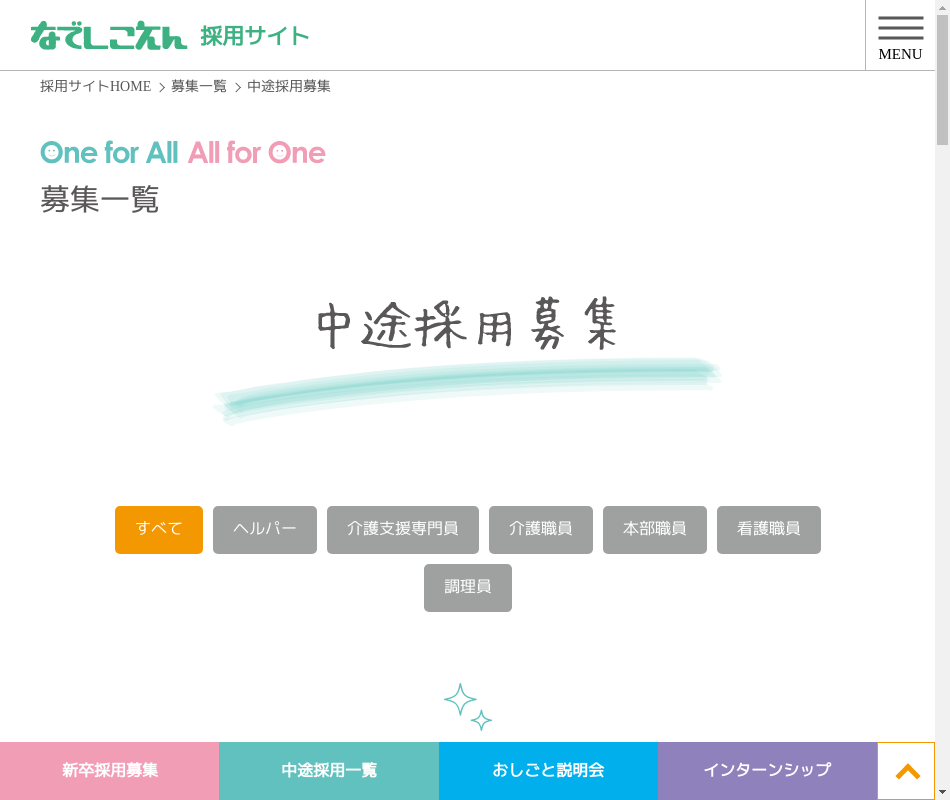This screenshot has height=800, width=950.
Task: Open the hamburger MENU icon
Action: 900,36
